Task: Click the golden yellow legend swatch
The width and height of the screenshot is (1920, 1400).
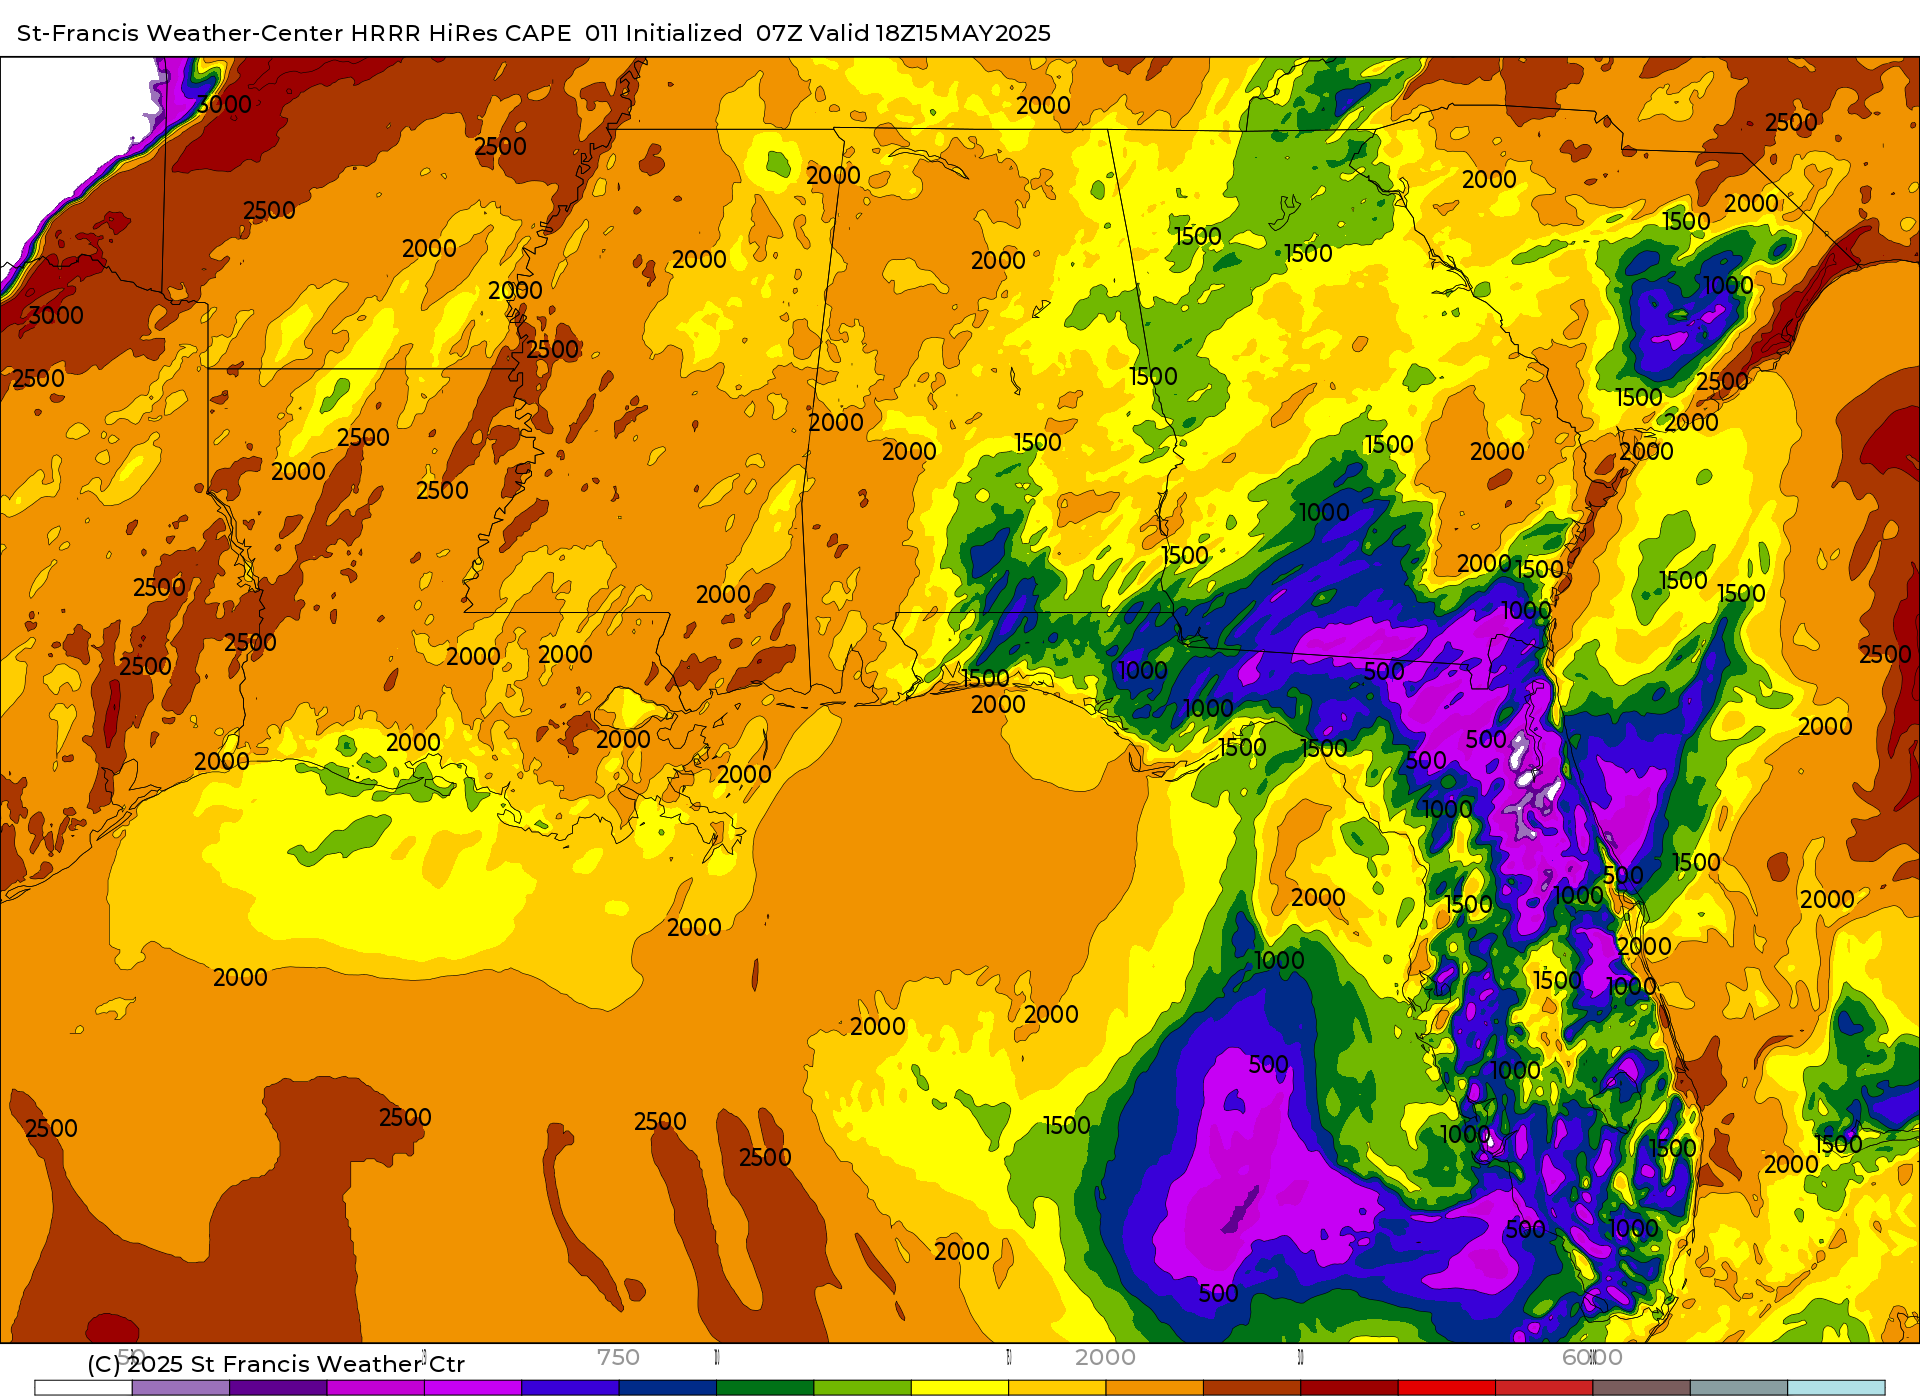Action: tap(1057, 1388)
